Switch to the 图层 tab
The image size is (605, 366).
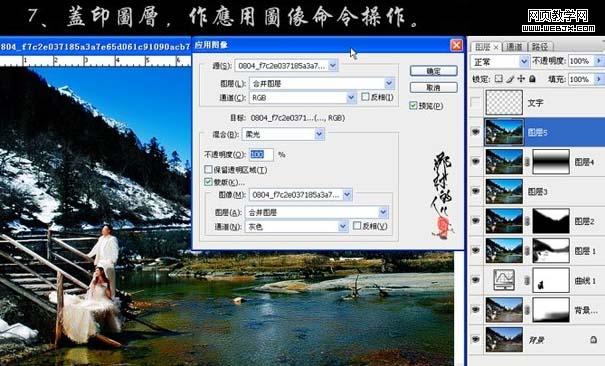coord(482,47)
